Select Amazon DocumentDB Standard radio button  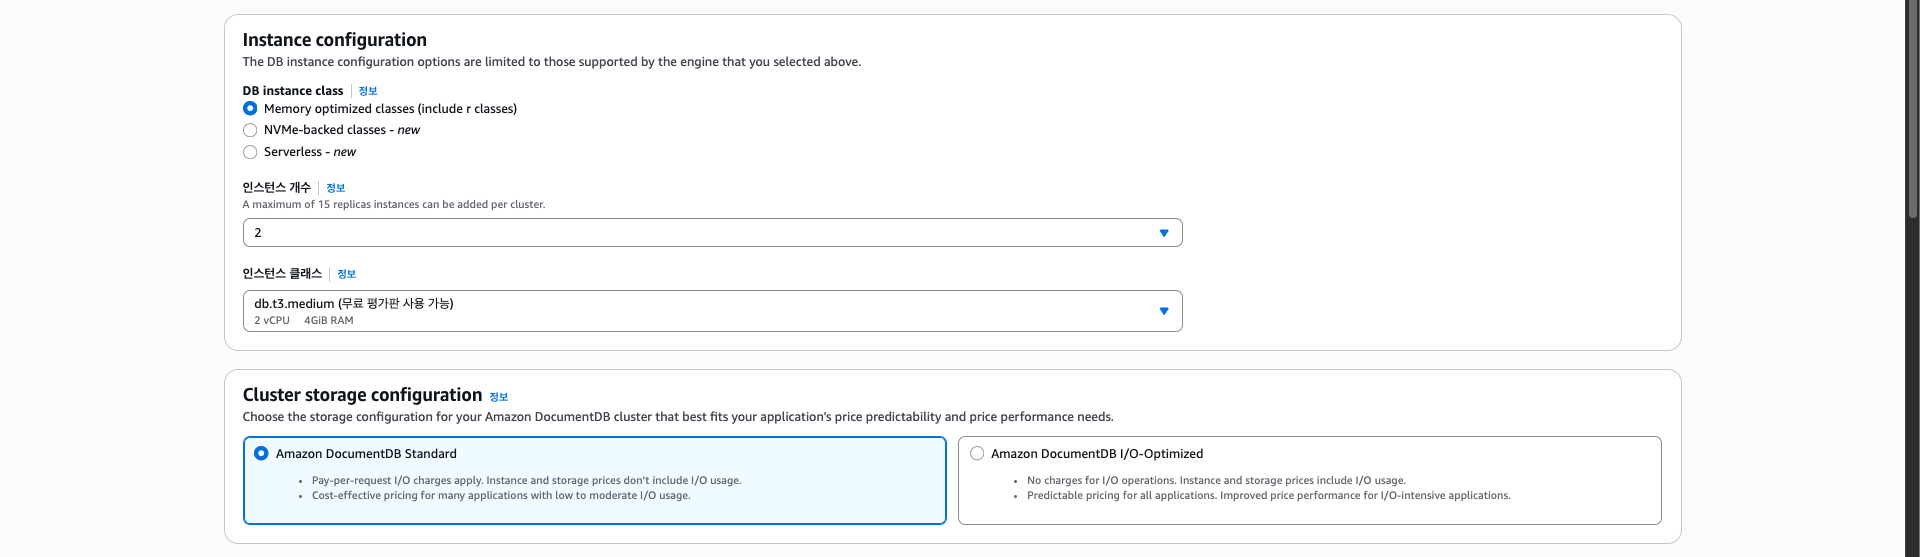coord(261,454)
